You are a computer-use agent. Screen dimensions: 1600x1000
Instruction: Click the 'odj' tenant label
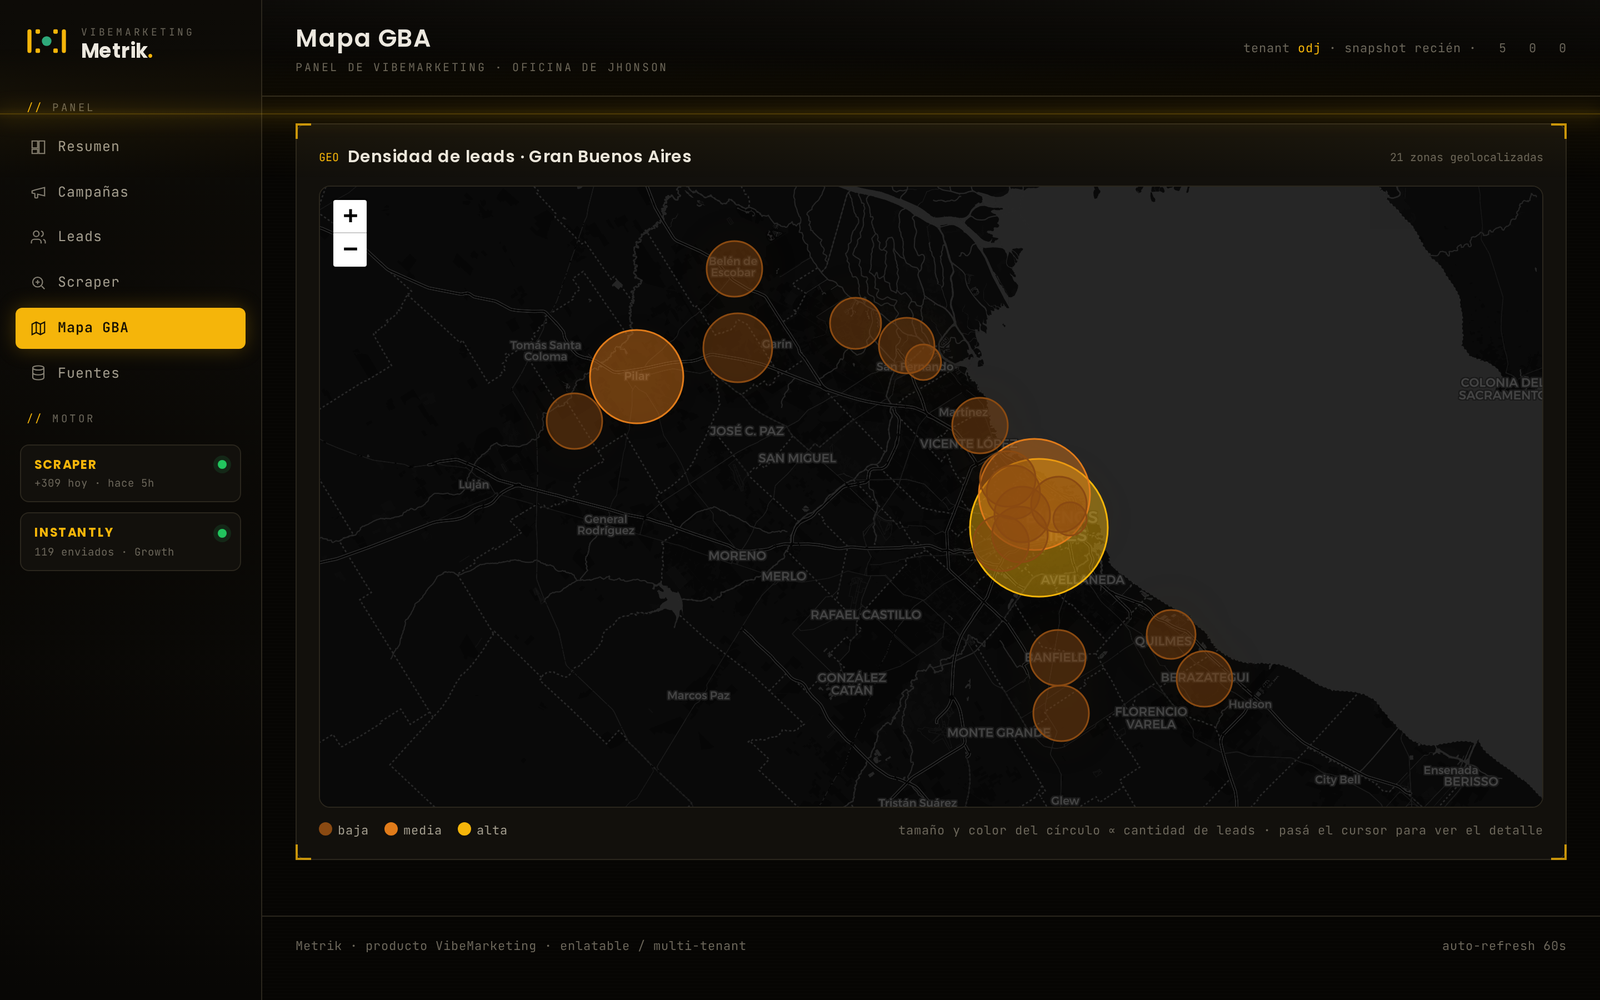pyautogui.click(x=1309, y=48)
